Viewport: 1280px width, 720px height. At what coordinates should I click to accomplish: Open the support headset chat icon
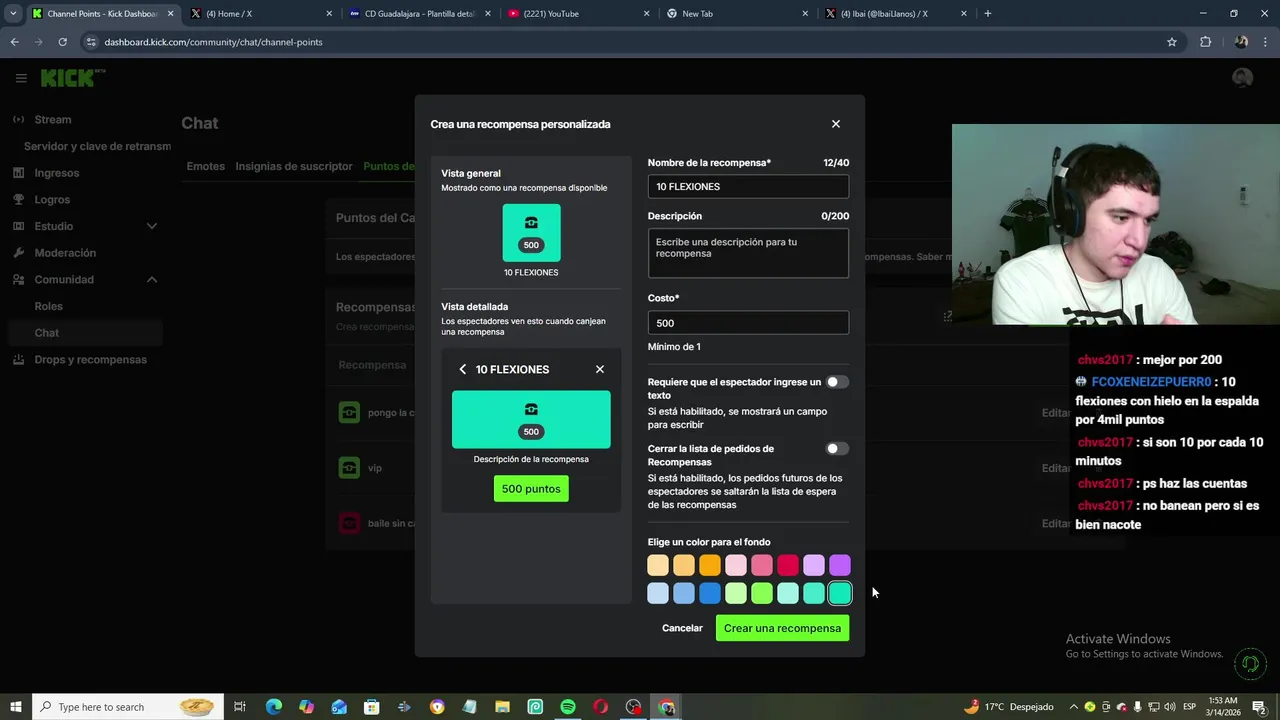point(1249,663)
